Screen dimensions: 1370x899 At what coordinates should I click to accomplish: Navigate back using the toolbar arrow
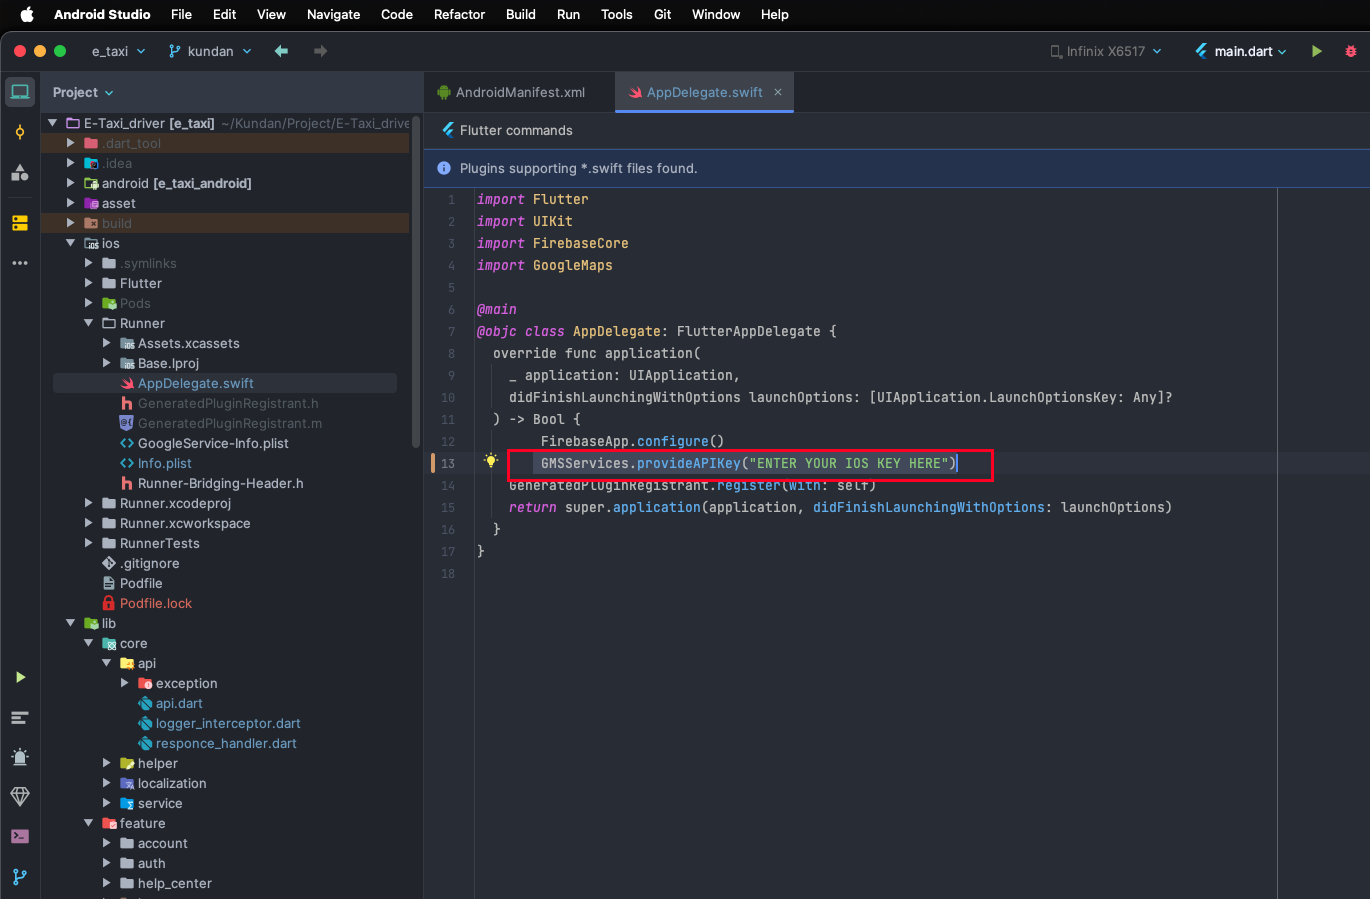281,51
